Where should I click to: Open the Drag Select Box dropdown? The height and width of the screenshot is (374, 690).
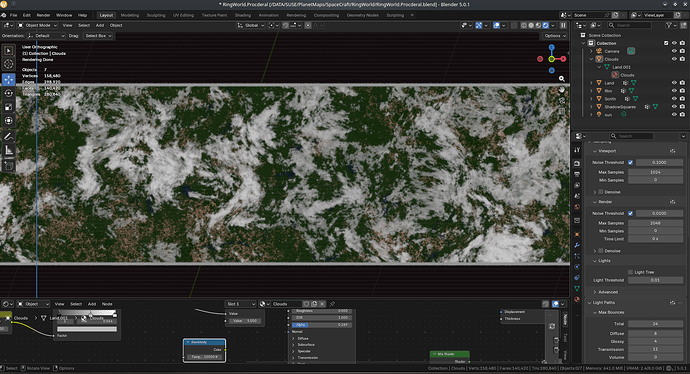98,36
